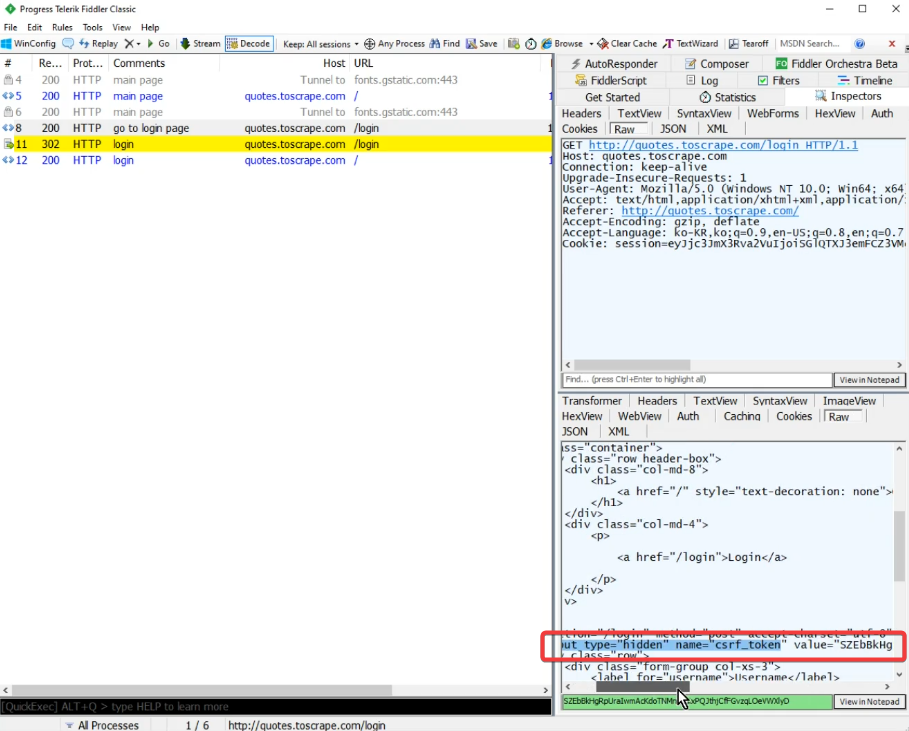Open the Keep: All sessions dropdown

pyautogui.click(x=321, y=44)
